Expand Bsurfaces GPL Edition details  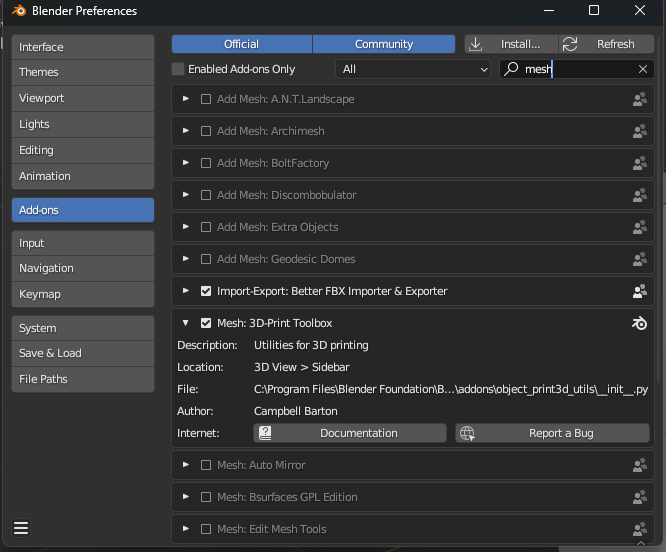pos(186,496)
